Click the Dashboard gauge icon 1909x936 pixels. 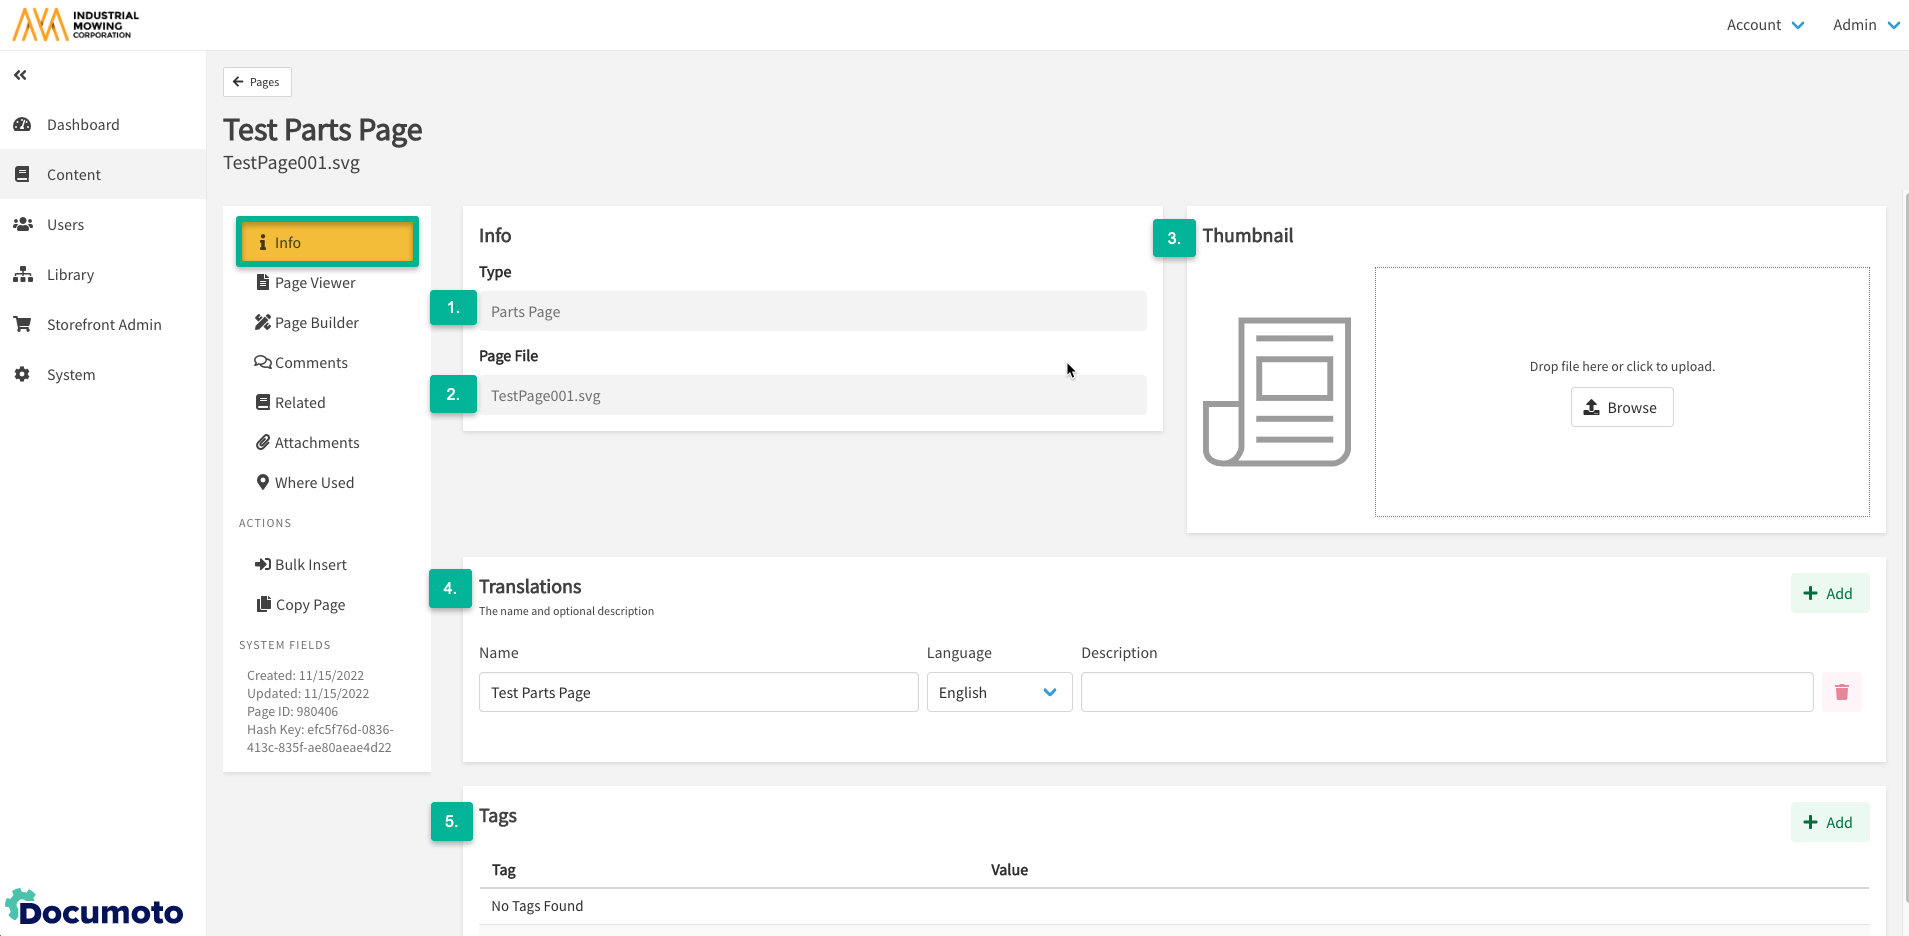[x=22, y=125]
